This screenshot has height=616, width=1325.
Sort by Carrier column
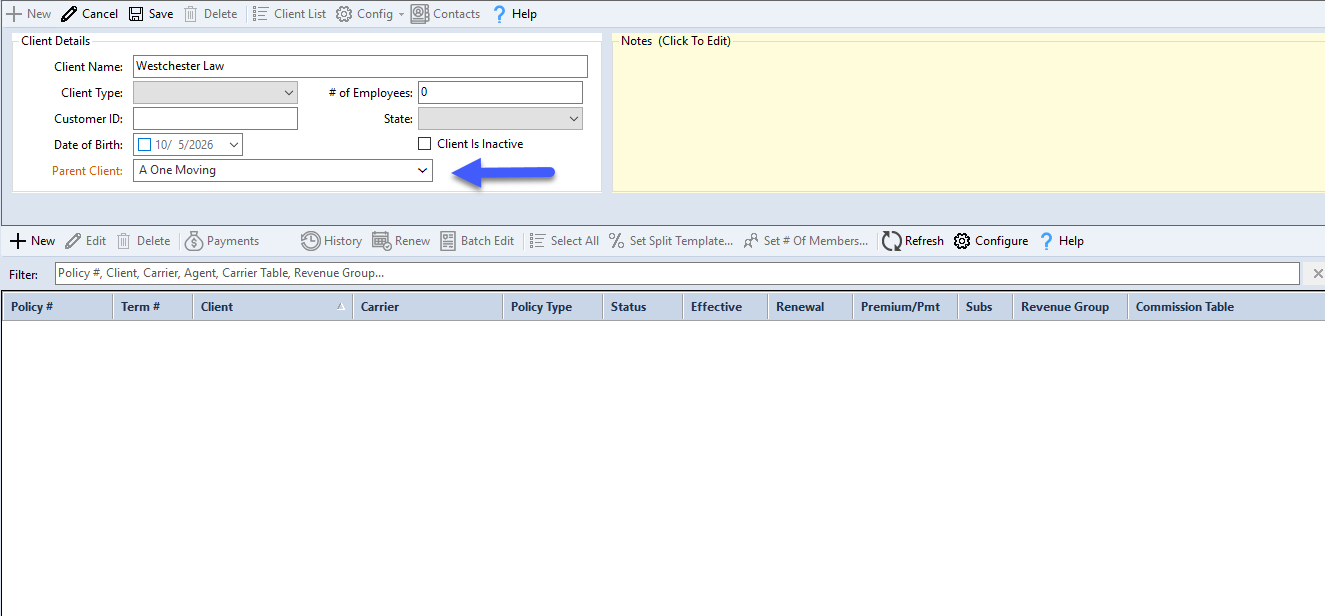[428, 307]
